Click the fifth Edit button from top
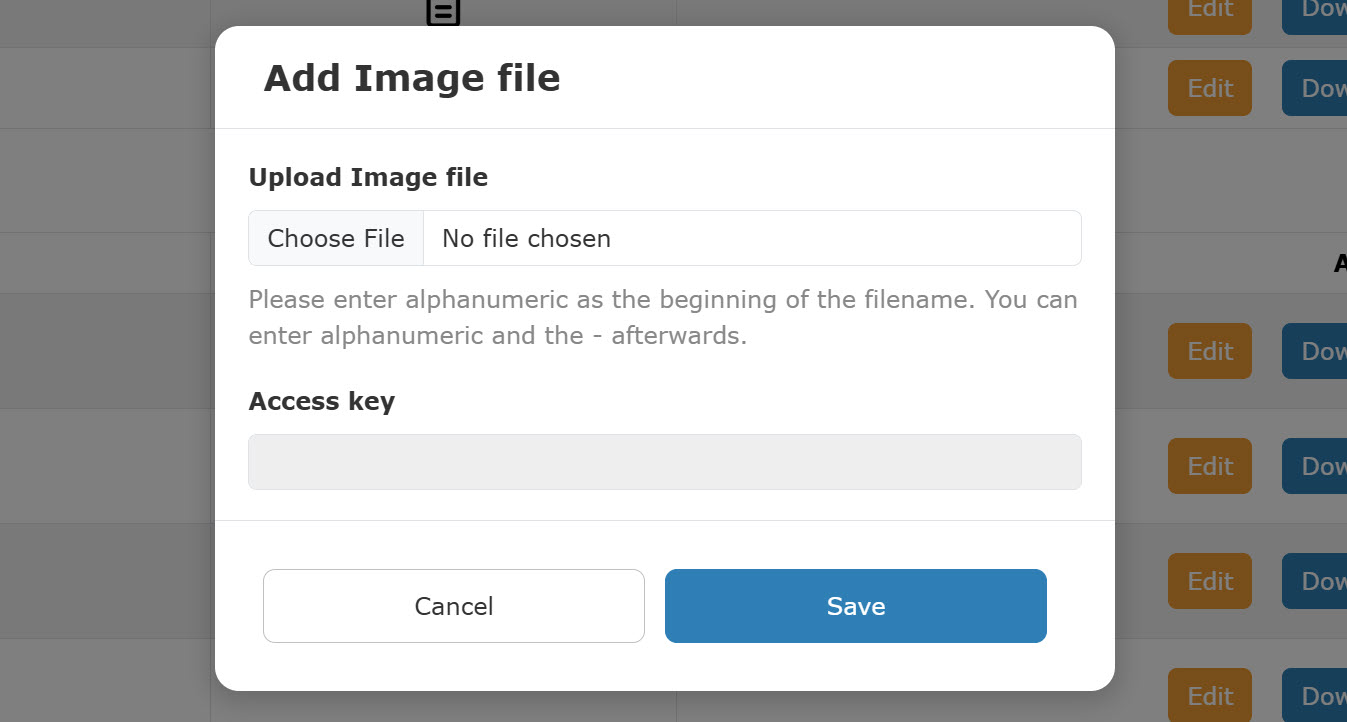 [1209, 581]
